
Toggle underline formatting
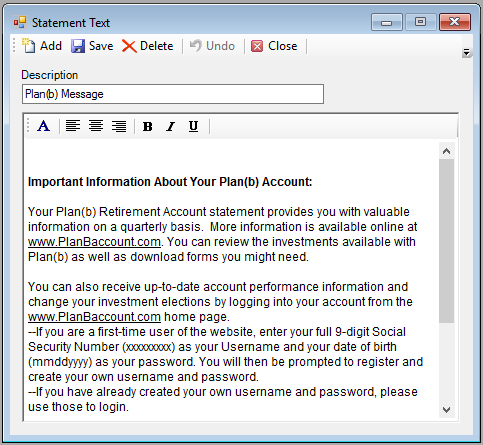point(193,126)
